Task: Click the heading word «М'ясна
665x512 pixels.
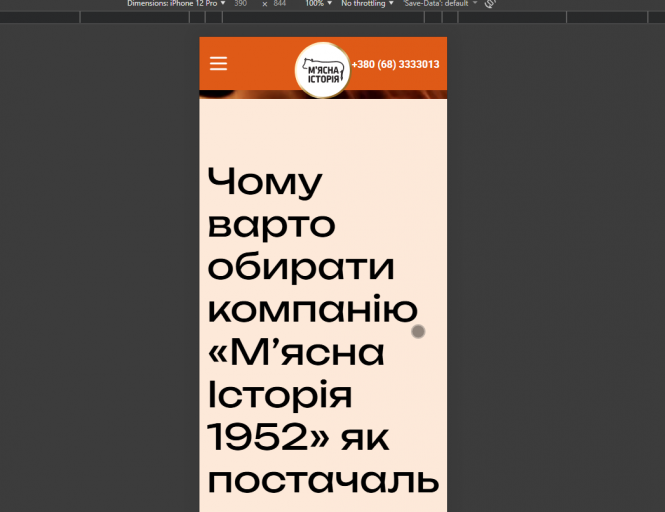Action: point(296,352)
